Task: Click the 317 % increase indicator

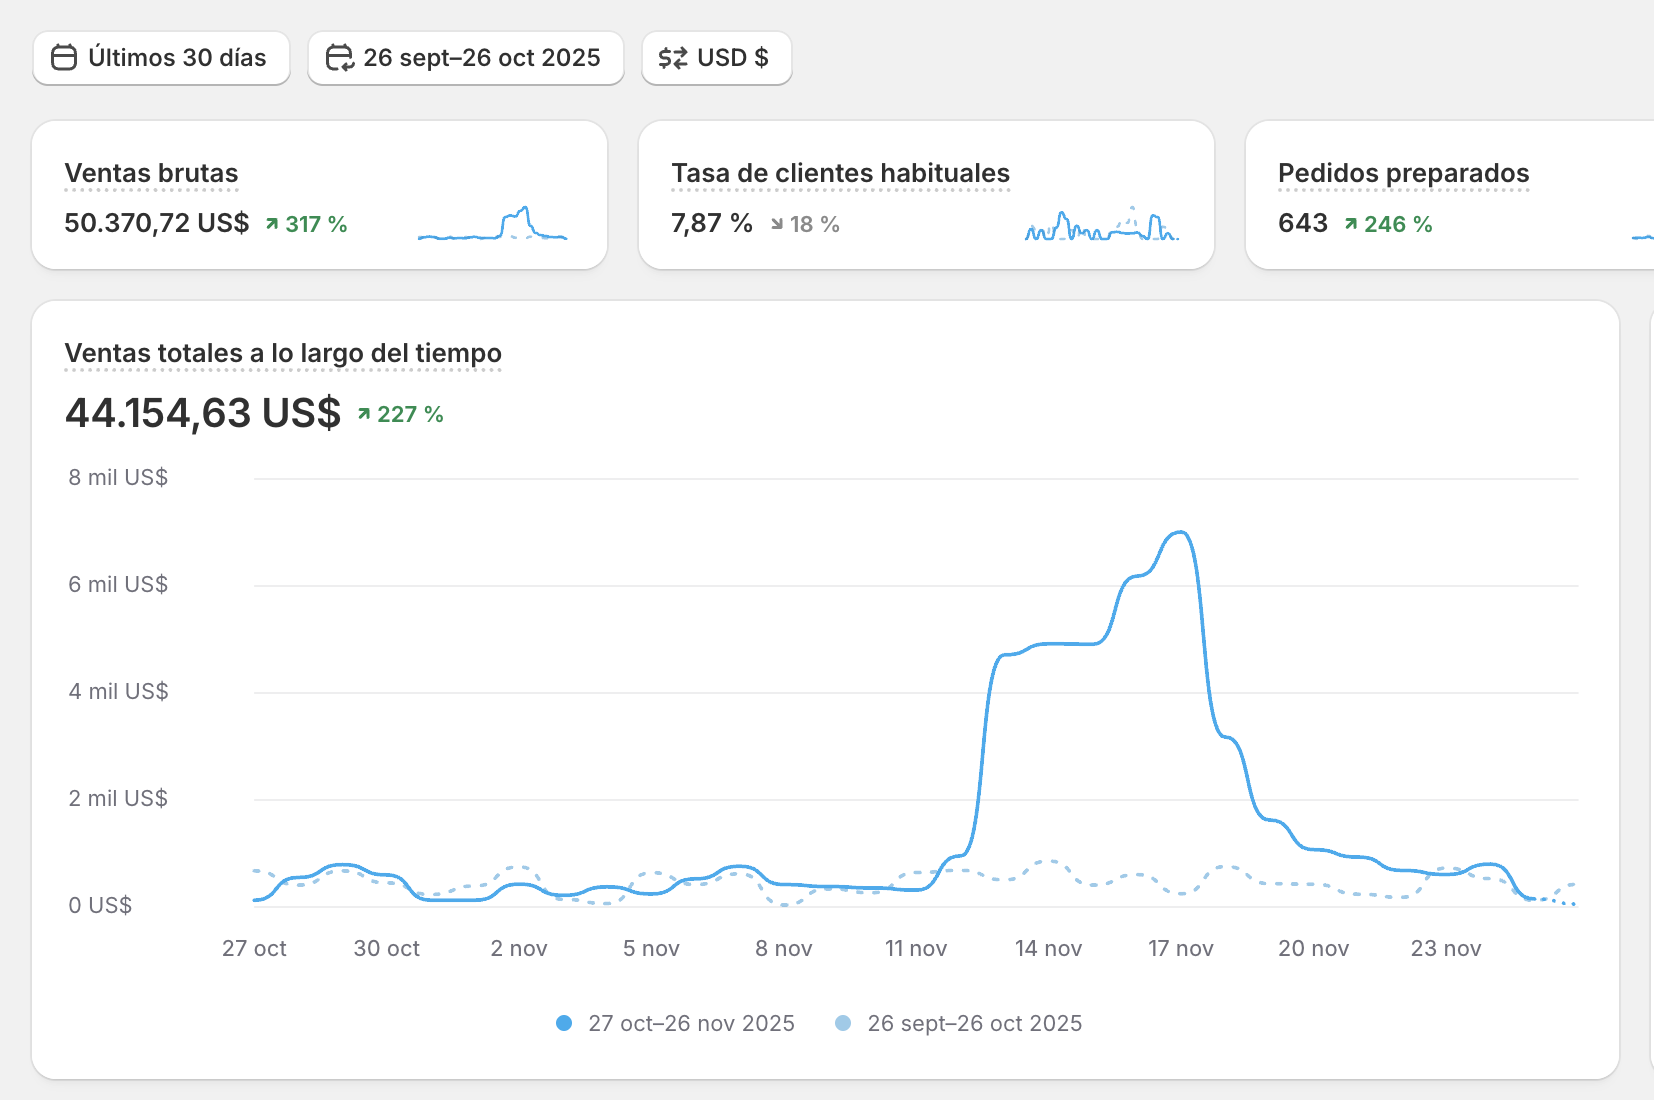Action: point(306,224)
